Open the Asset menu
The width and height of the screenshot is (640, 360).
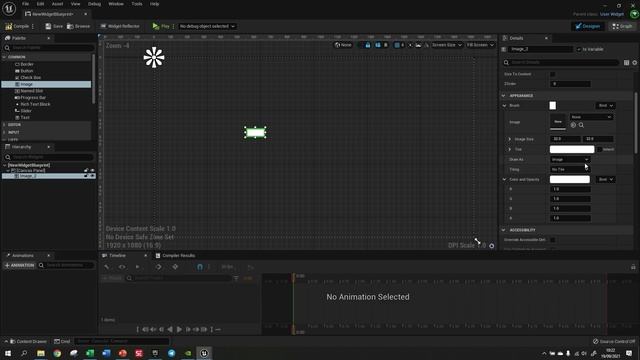57,4
